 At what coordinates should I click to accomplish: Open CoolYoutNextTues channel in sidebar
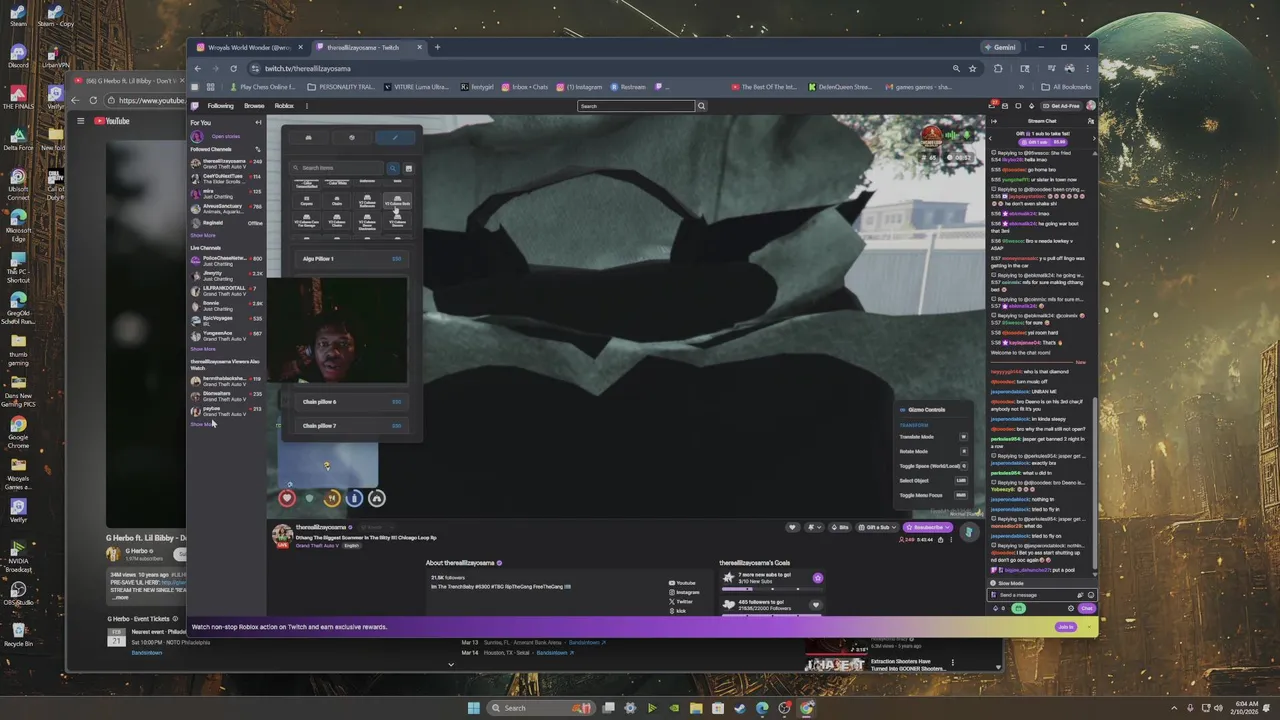click(226, 178)
